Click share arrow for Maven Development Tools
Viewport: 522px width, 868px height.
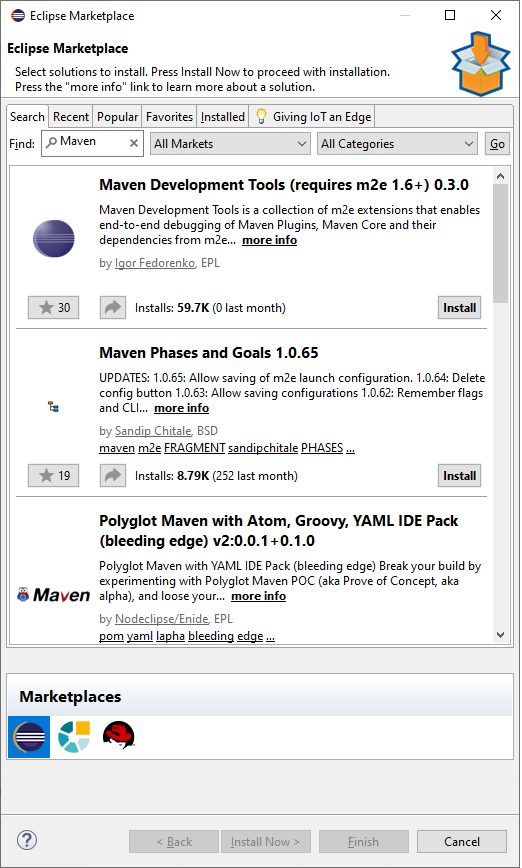[x=113, y=308]
